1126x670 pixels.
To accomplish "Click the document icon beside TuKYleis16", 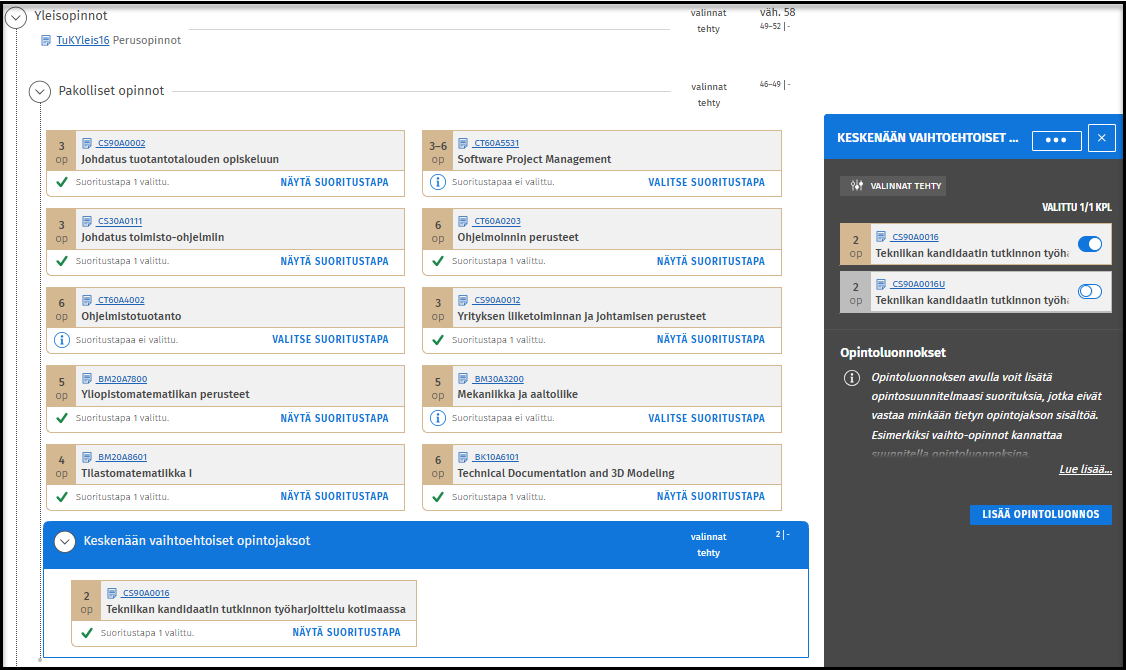I will coord(46,41).
